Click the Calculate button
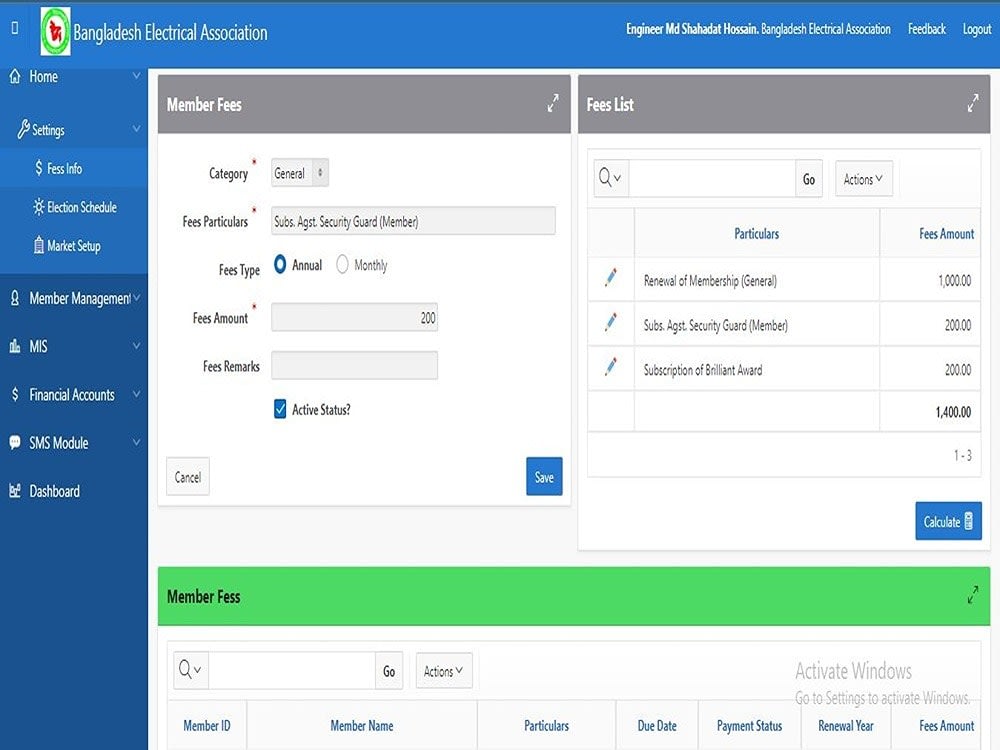The width and height of the screenshot is (1000, 750). point(947,521)
